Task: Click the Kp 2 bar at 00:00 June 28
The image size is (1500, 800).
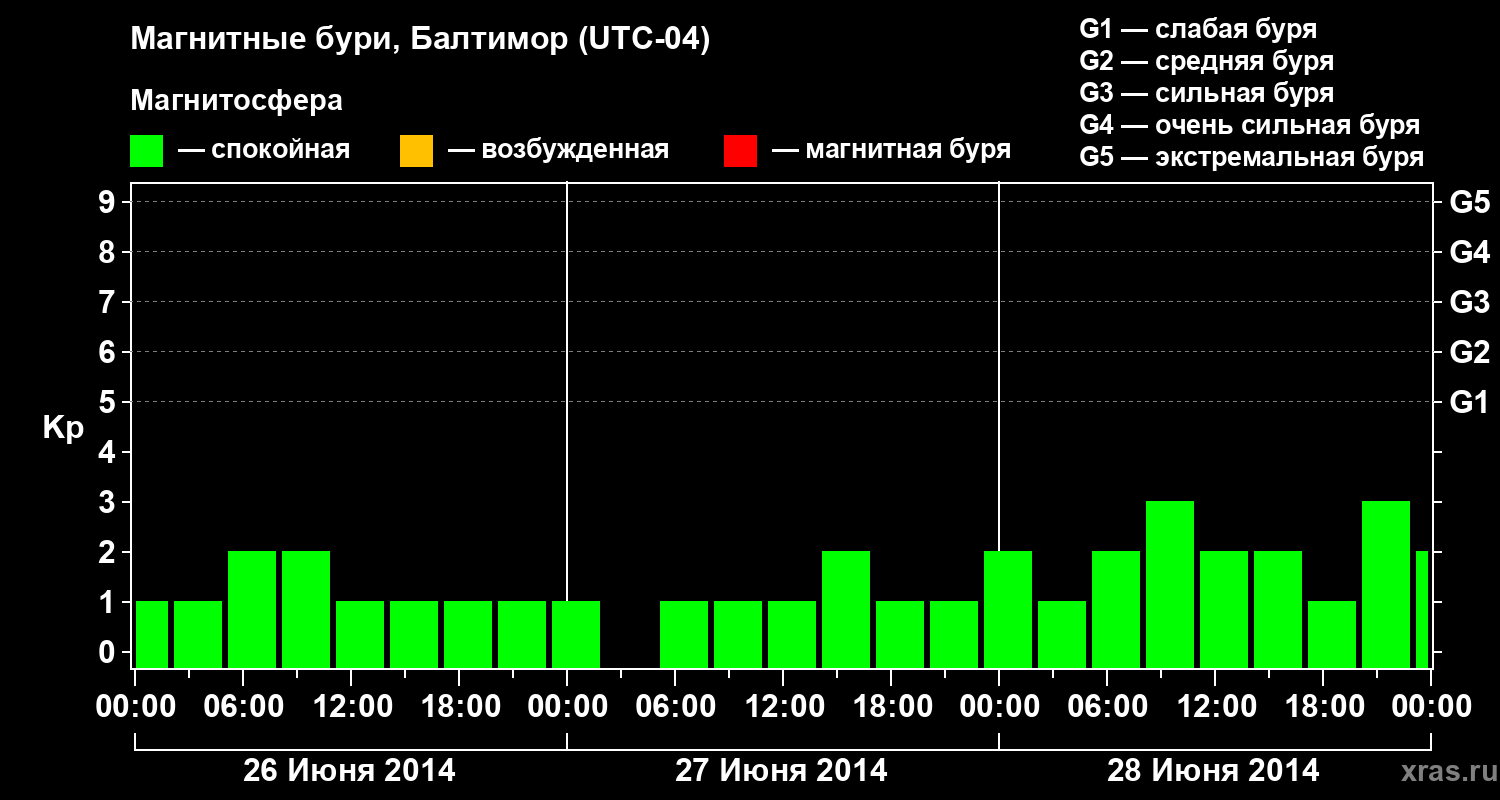Action: [x=1008, y=609]
